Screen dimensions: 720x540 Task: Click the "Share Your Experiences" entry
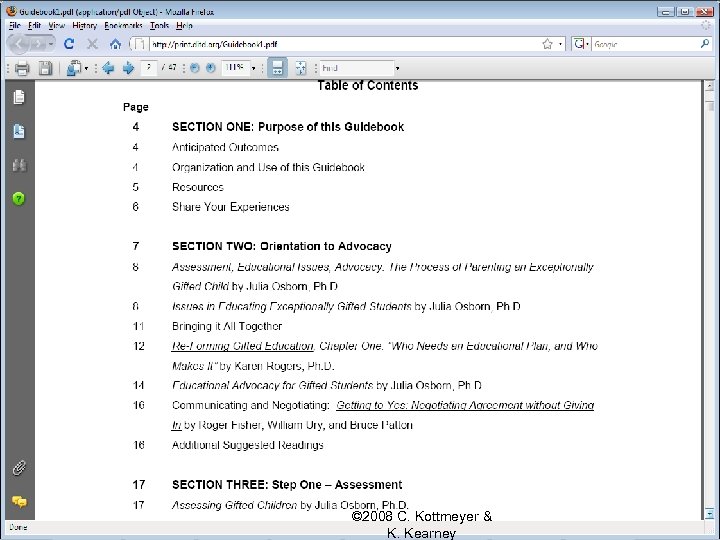pyautogui.click(x=231, y=207)
